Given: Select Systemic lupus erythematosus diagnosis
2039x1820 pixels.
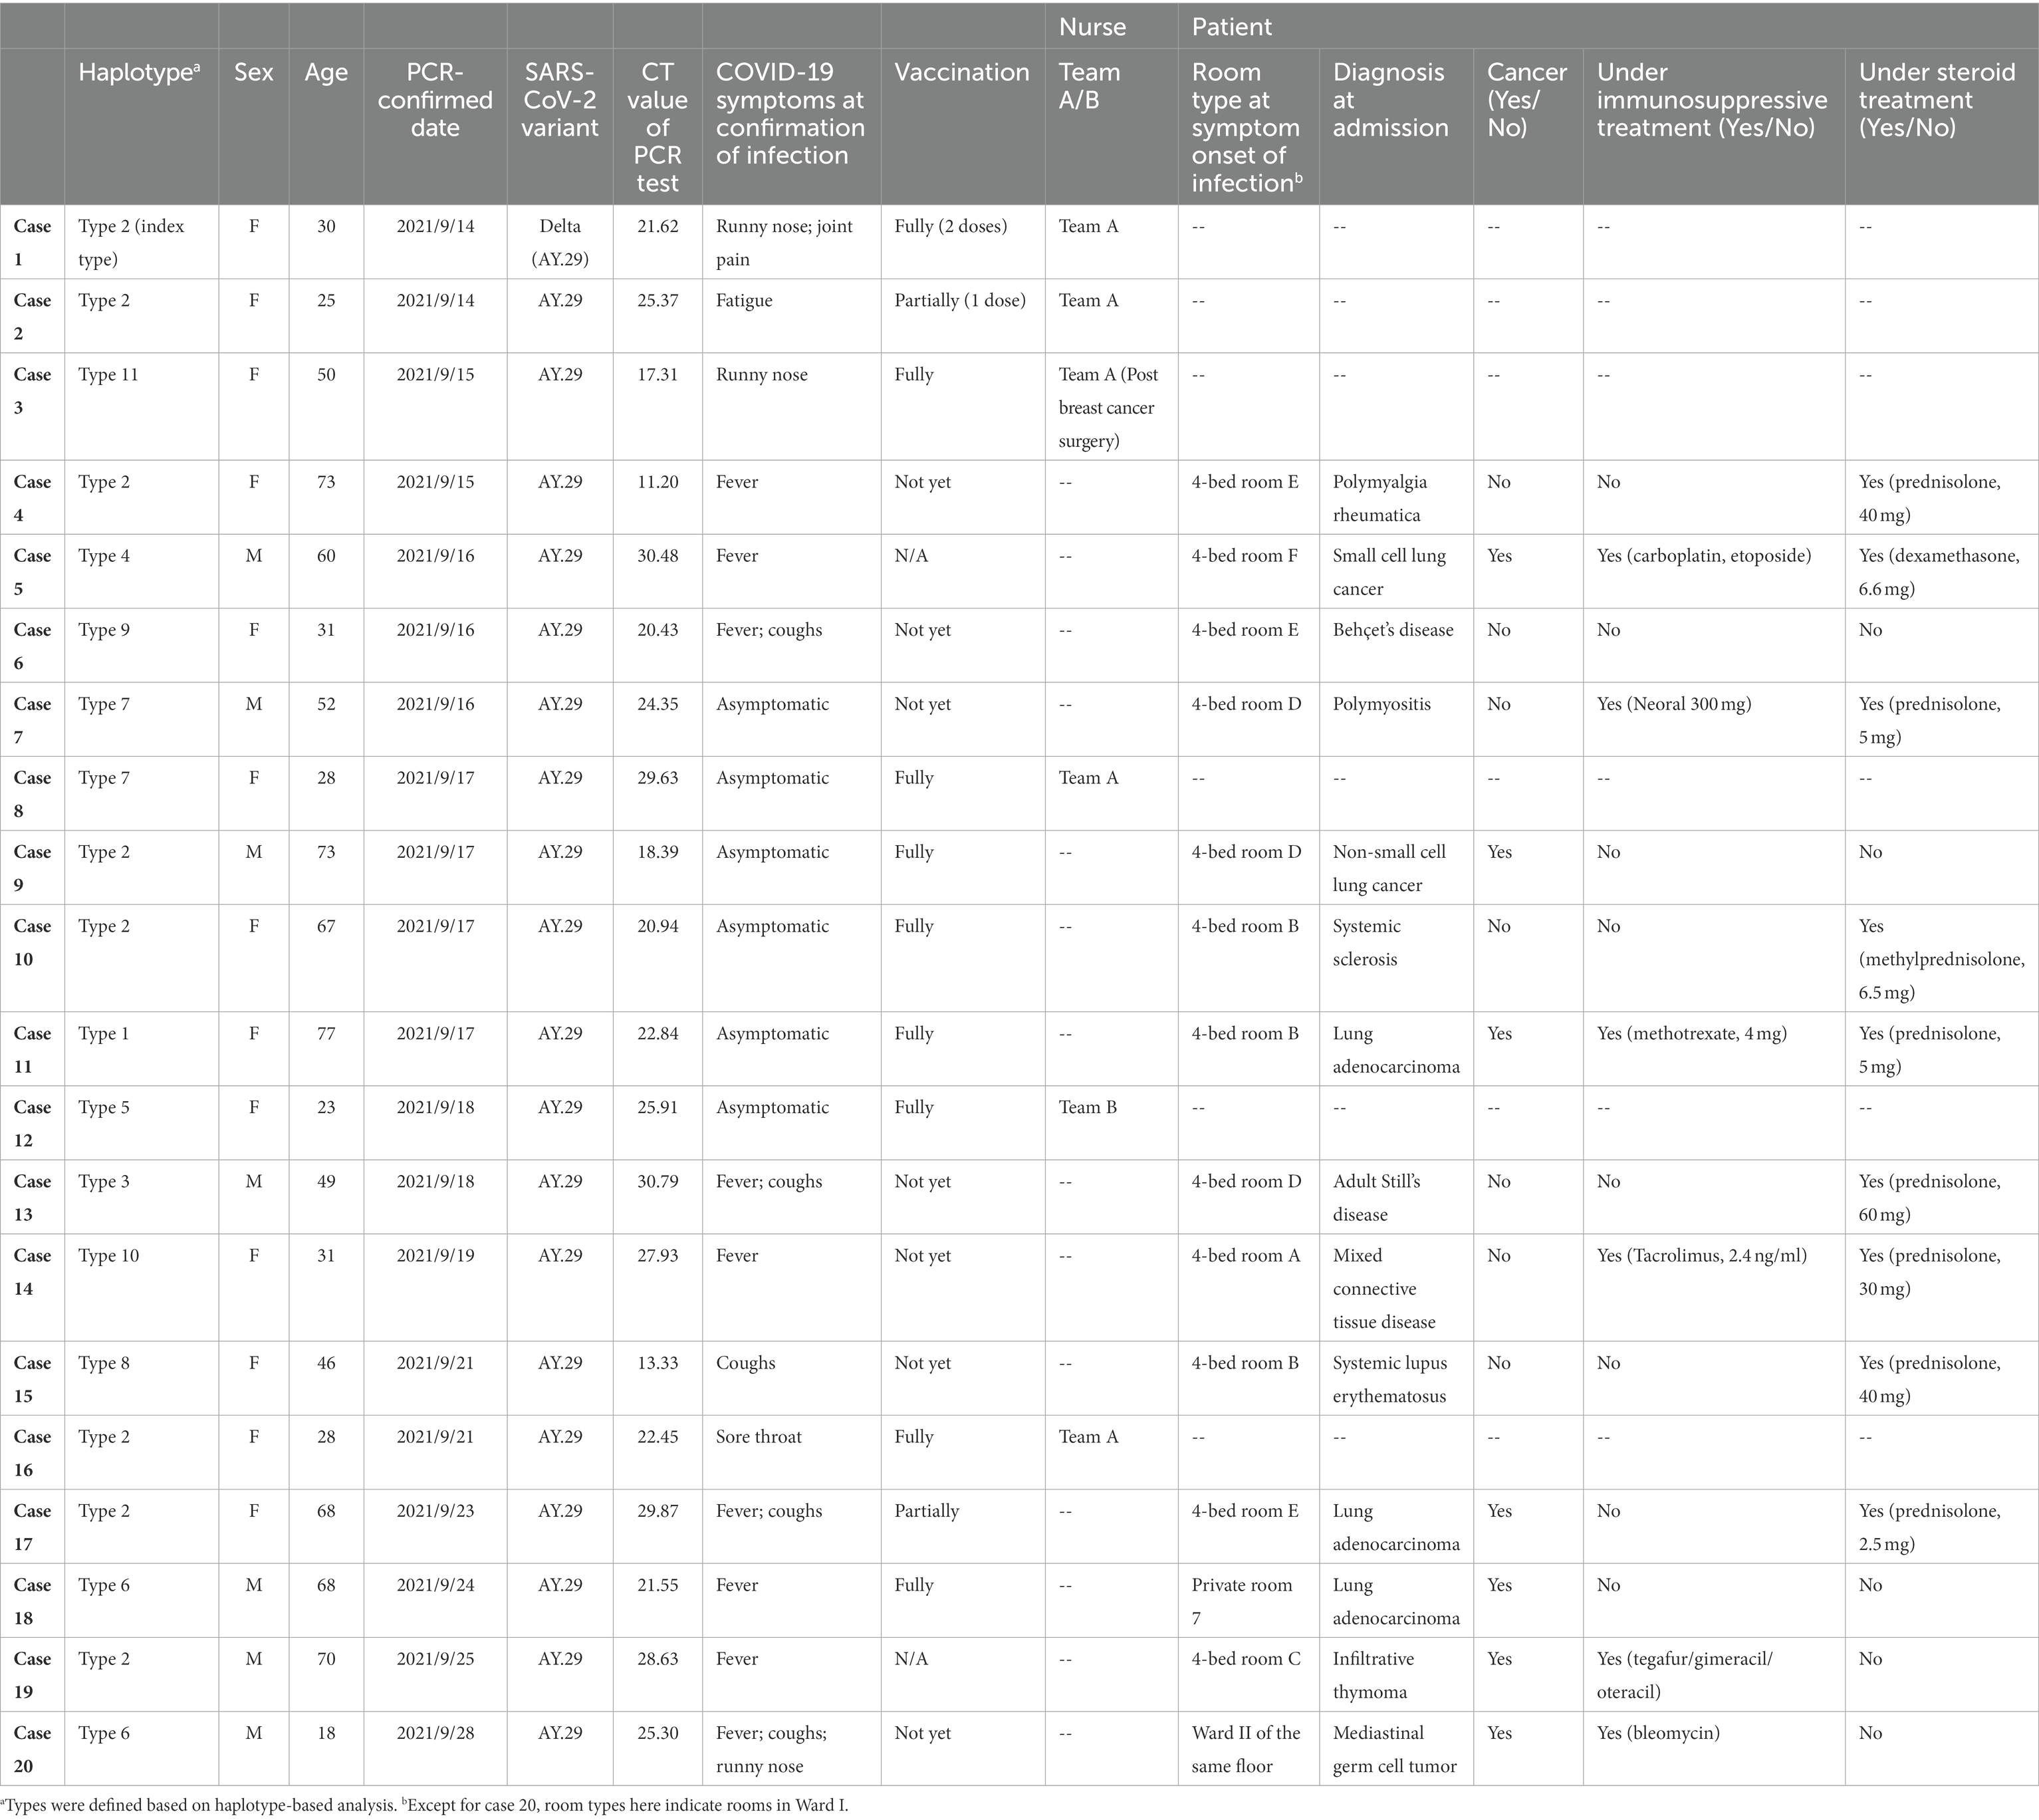Looking at the screenshot, I should pos(1389,1379).
